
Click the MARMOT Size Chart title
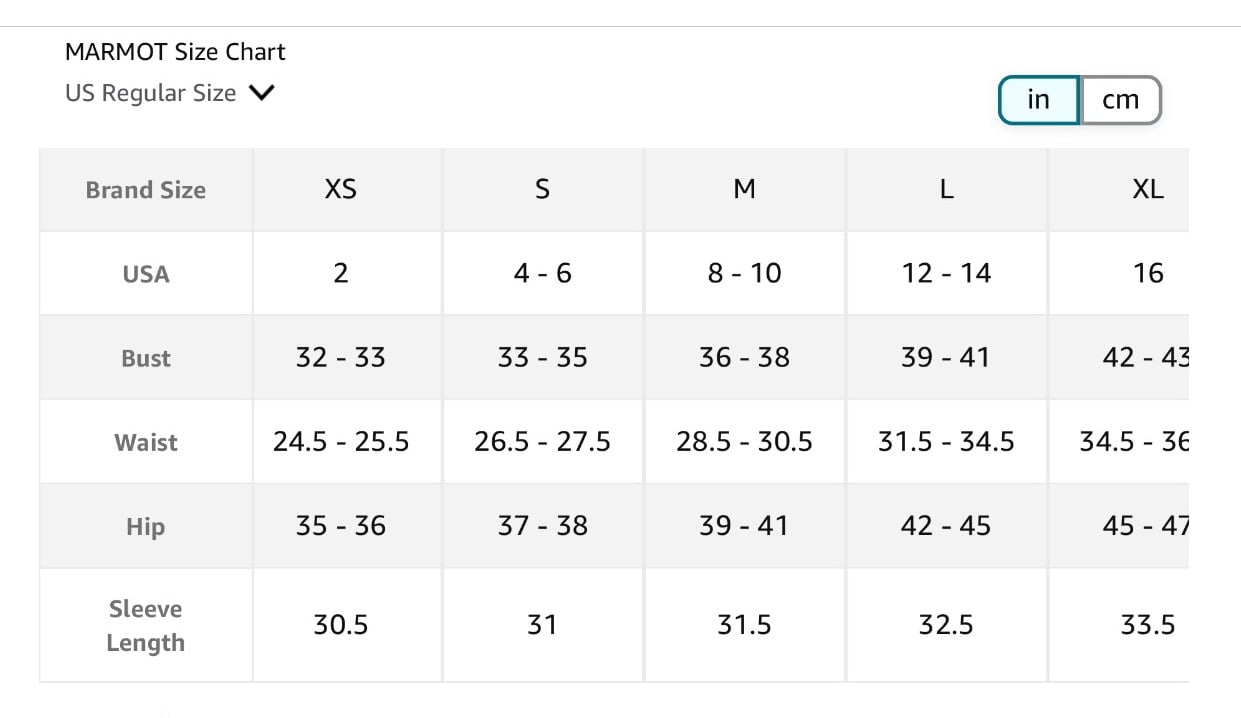175,52
